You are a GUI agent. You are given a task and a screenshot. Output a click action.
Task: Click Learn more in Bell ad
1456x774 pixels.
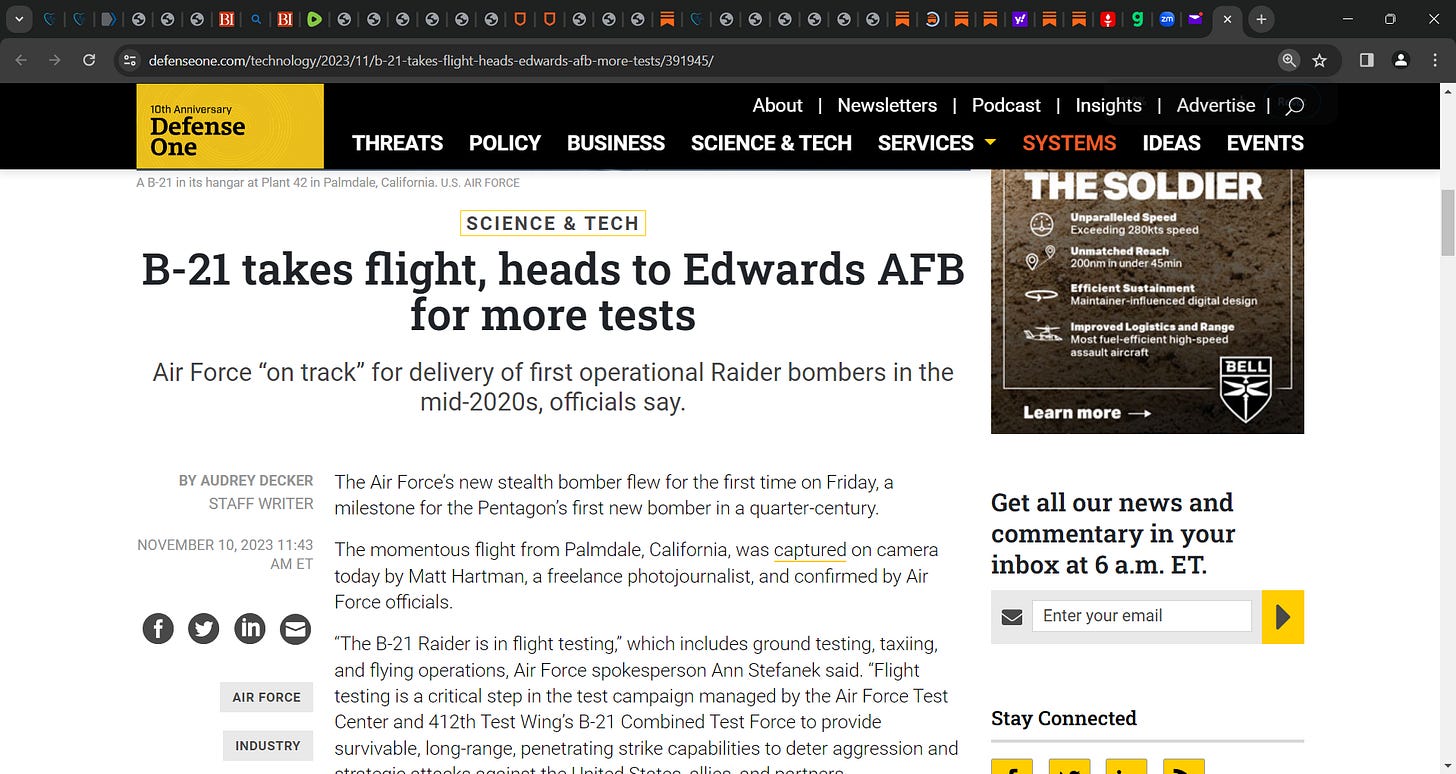point(1087,412)
